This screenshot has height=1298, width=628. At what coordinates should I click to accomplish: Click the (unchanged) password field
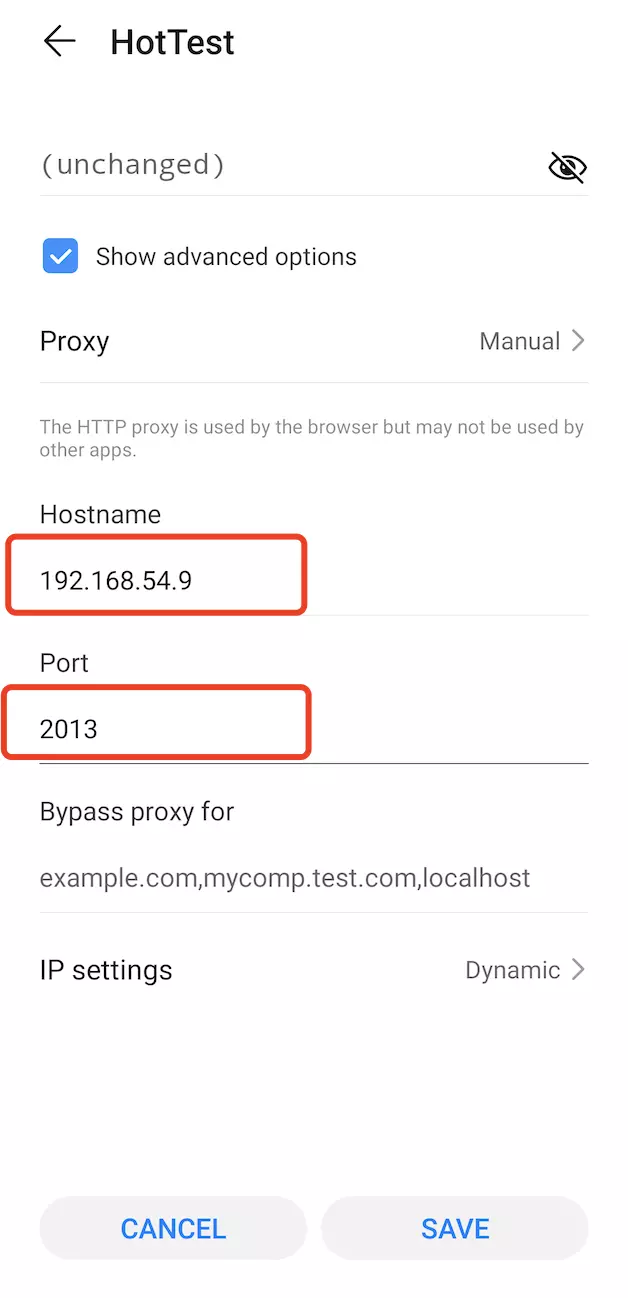click(288, 164)
